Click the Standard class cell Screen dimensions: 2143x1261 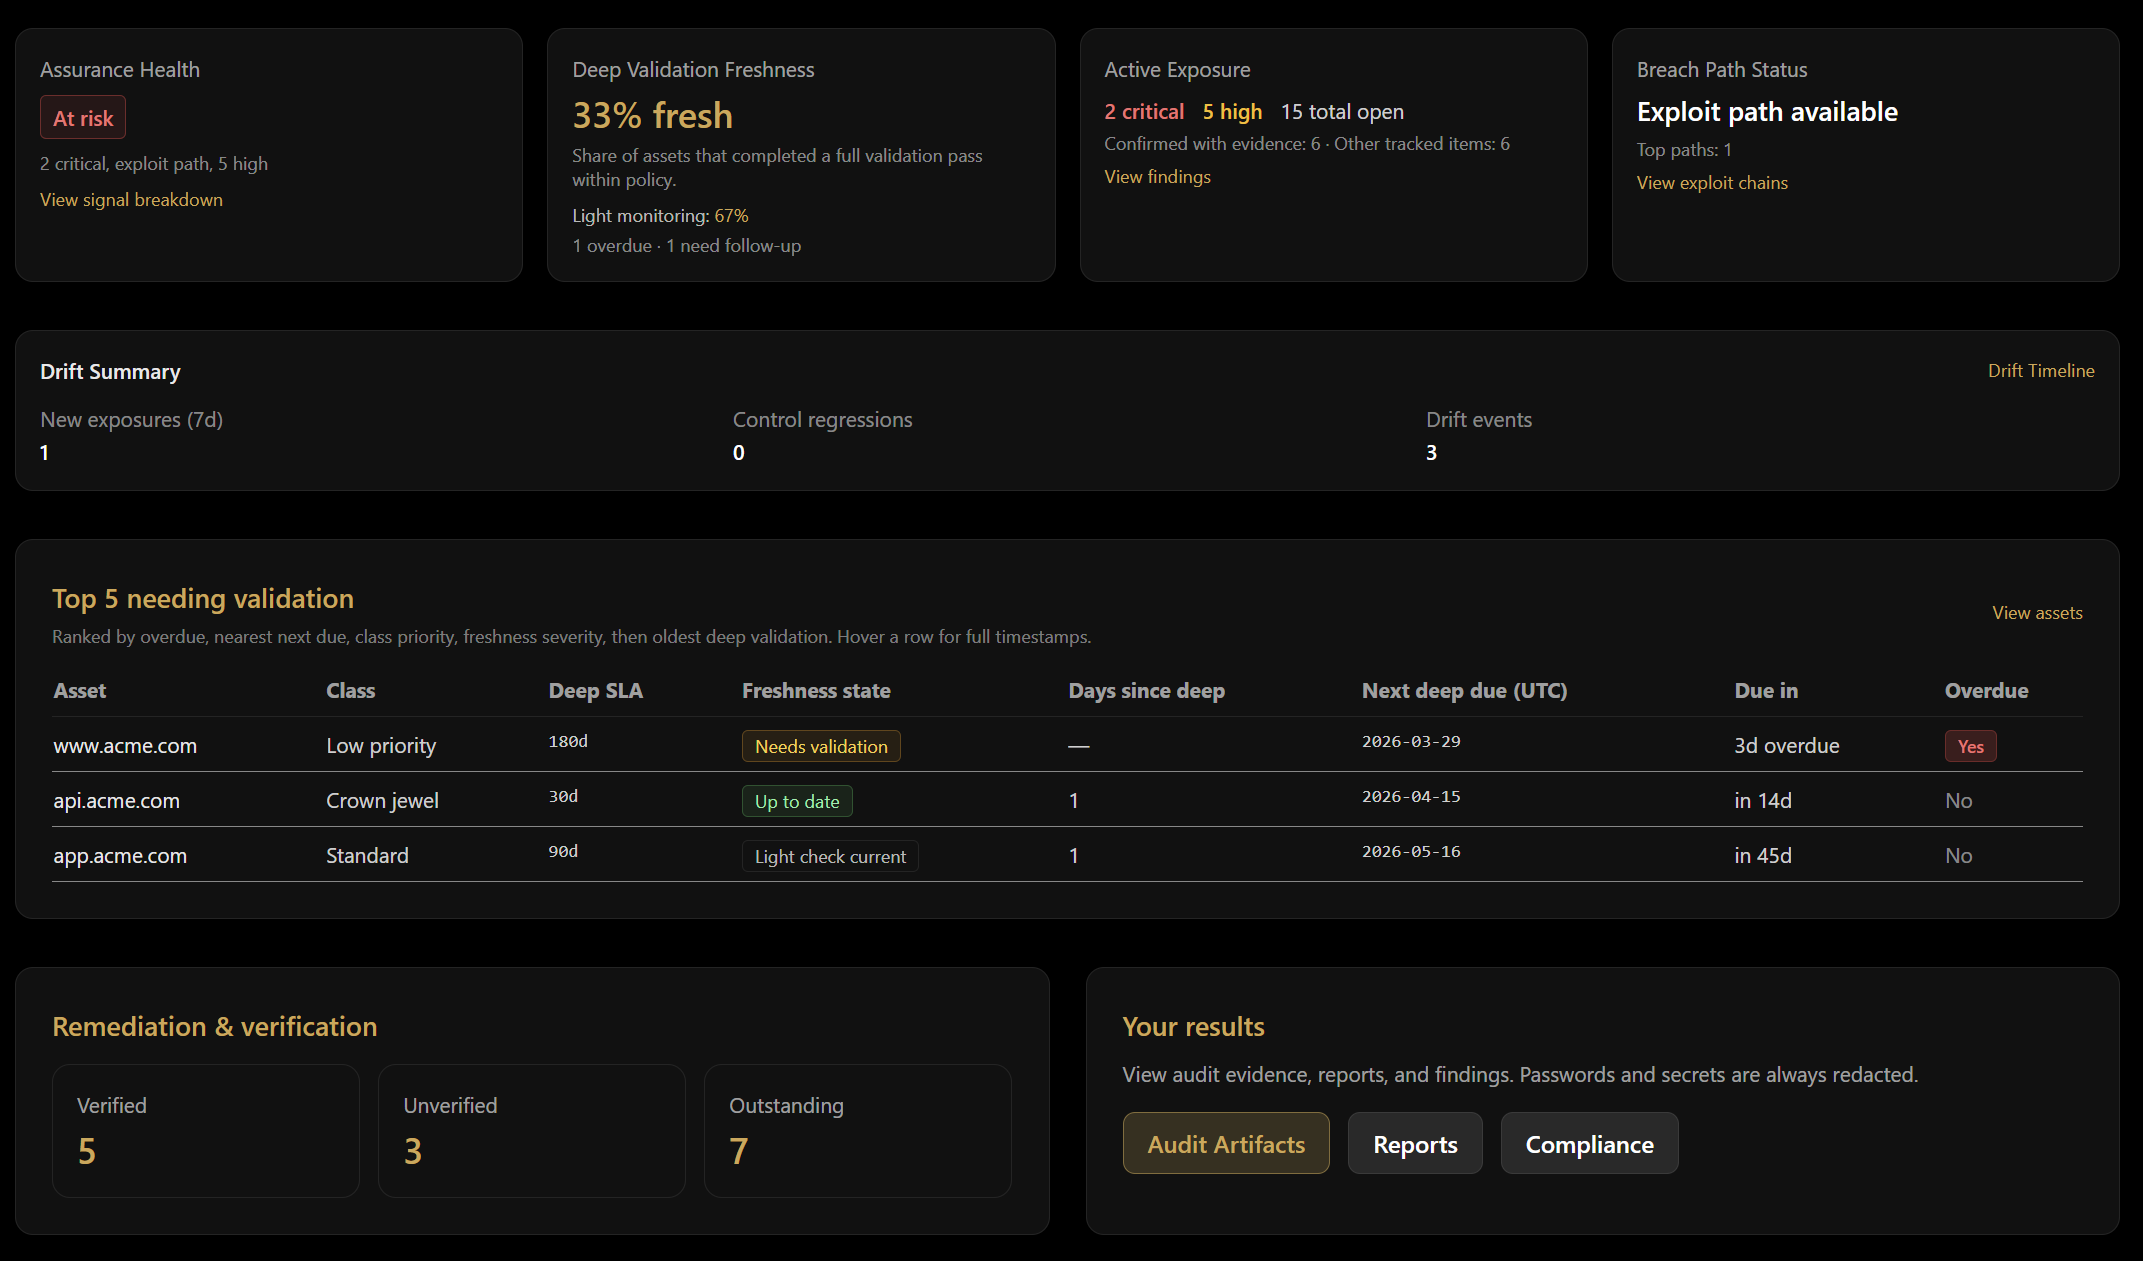point(367,856)
